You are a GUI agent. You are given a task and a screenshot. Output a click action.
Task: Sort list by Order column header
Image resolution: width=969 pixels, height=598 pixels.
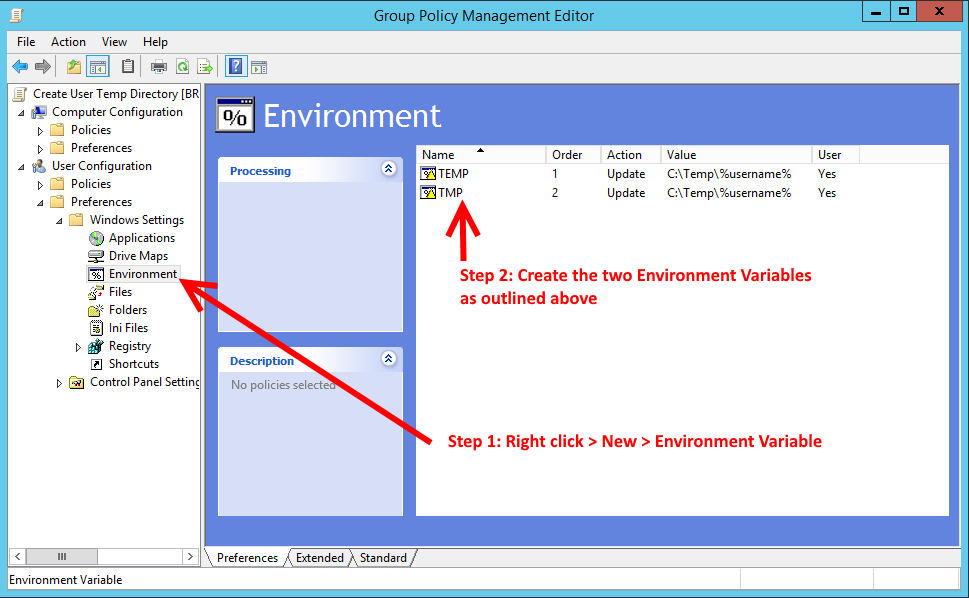pyautogui.click(x=573, y=154)
